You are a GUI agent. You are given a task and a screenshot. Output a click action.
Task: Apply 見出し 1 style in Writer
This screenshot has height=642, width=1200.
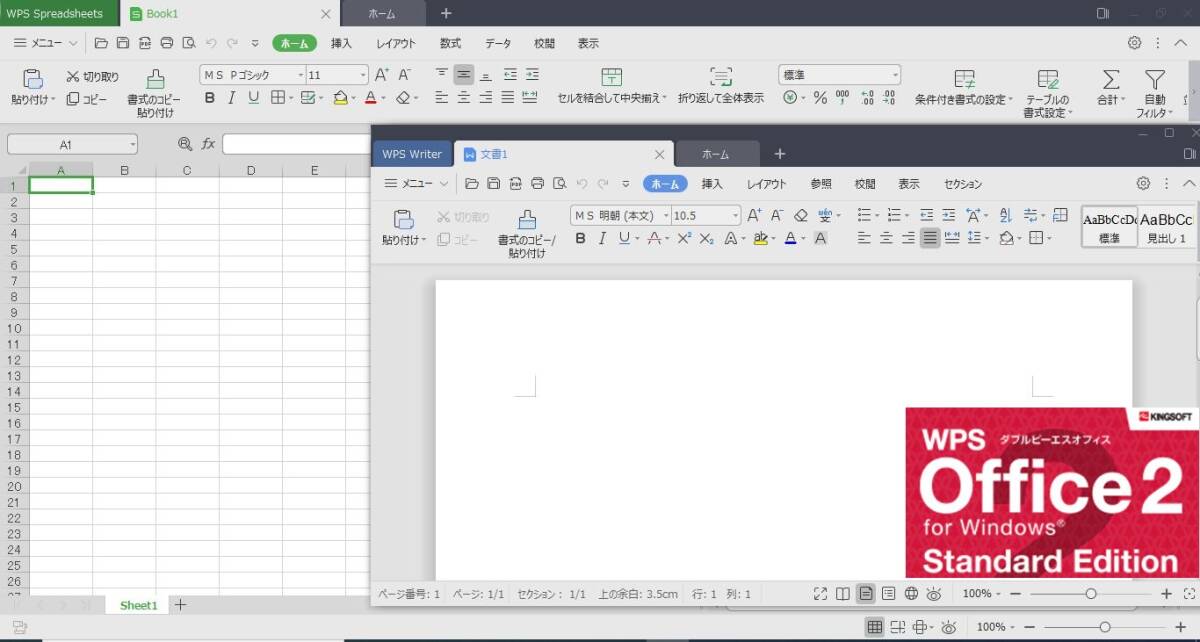tap(1166, 227)
